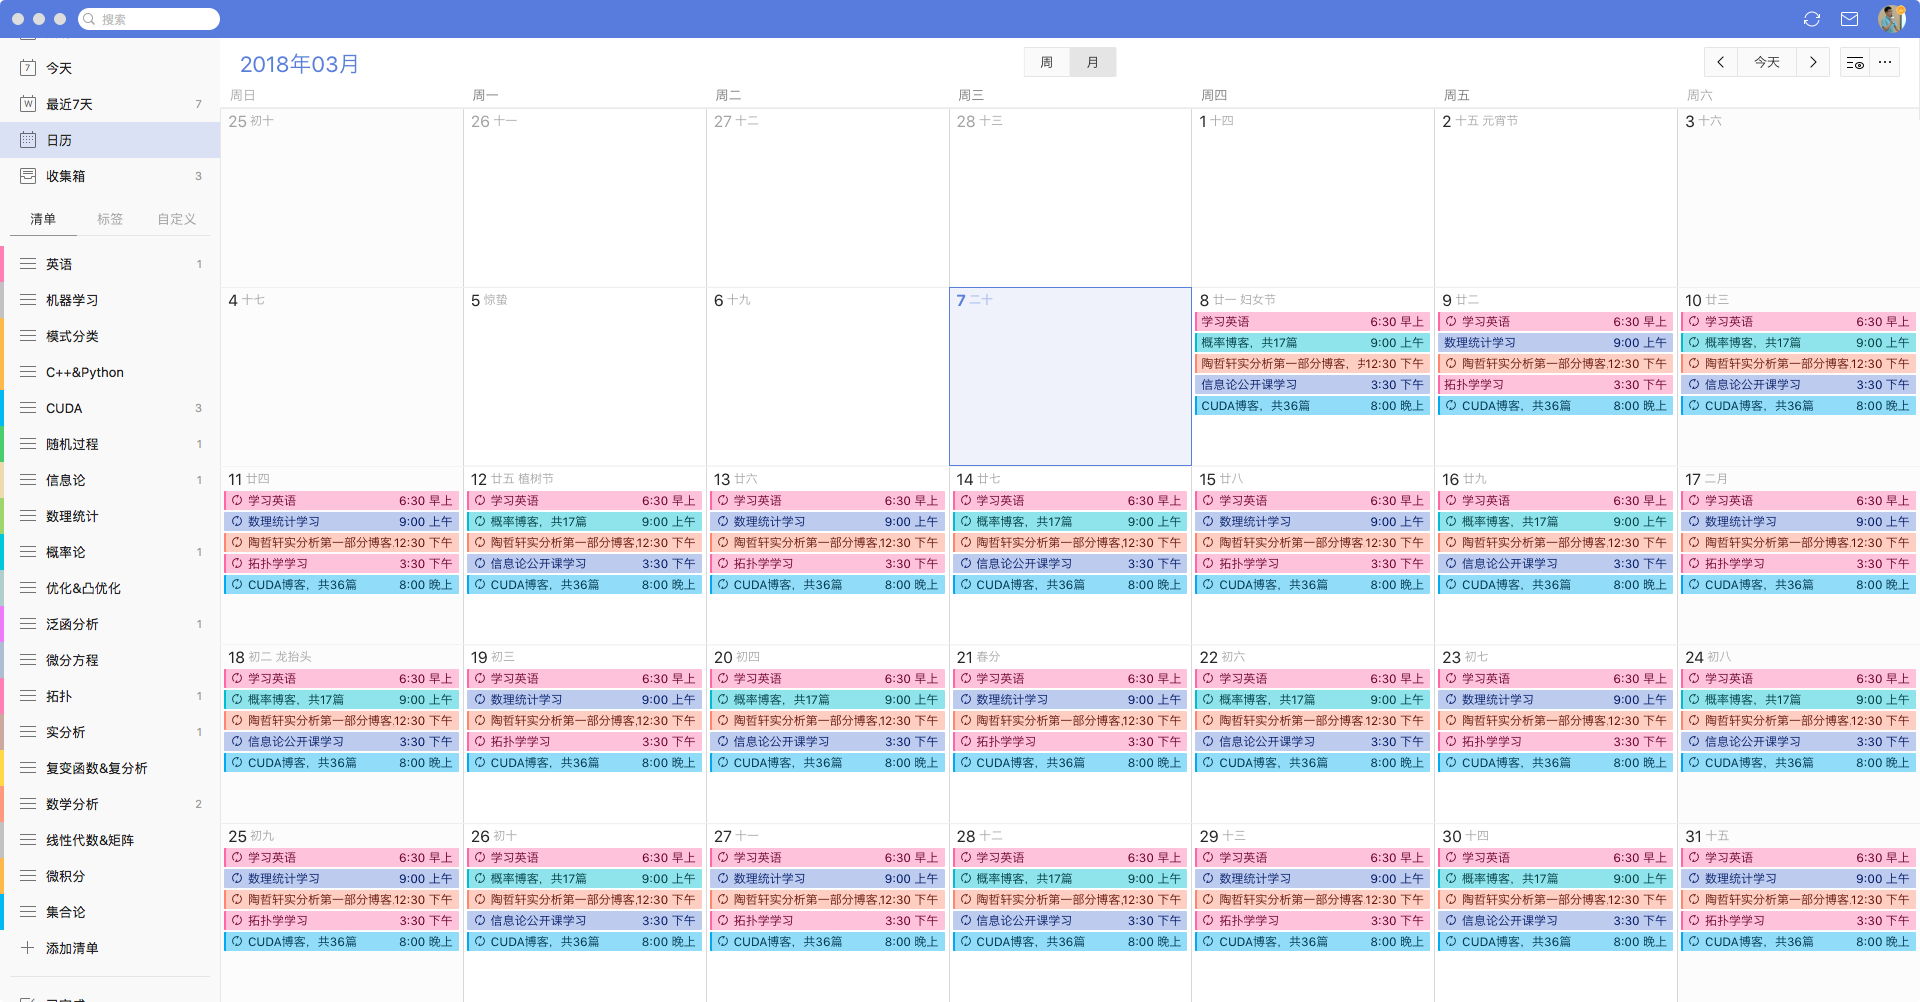Open the 最近7天 smart list
1920x1002 pixels.
tap(69, 104)
